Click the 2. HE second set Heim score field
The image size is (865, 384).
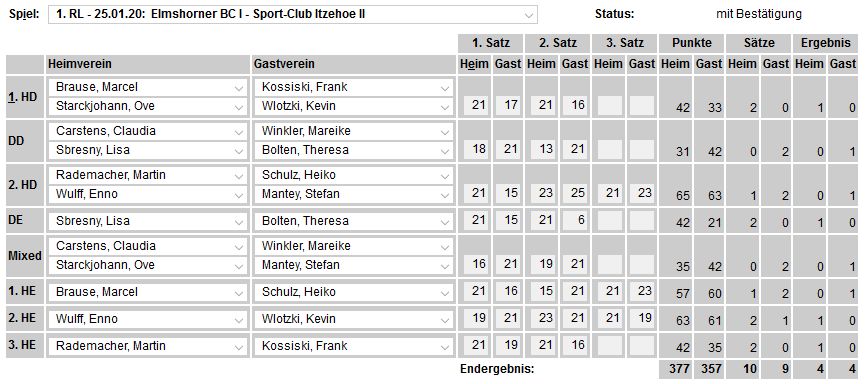(543, 317)
